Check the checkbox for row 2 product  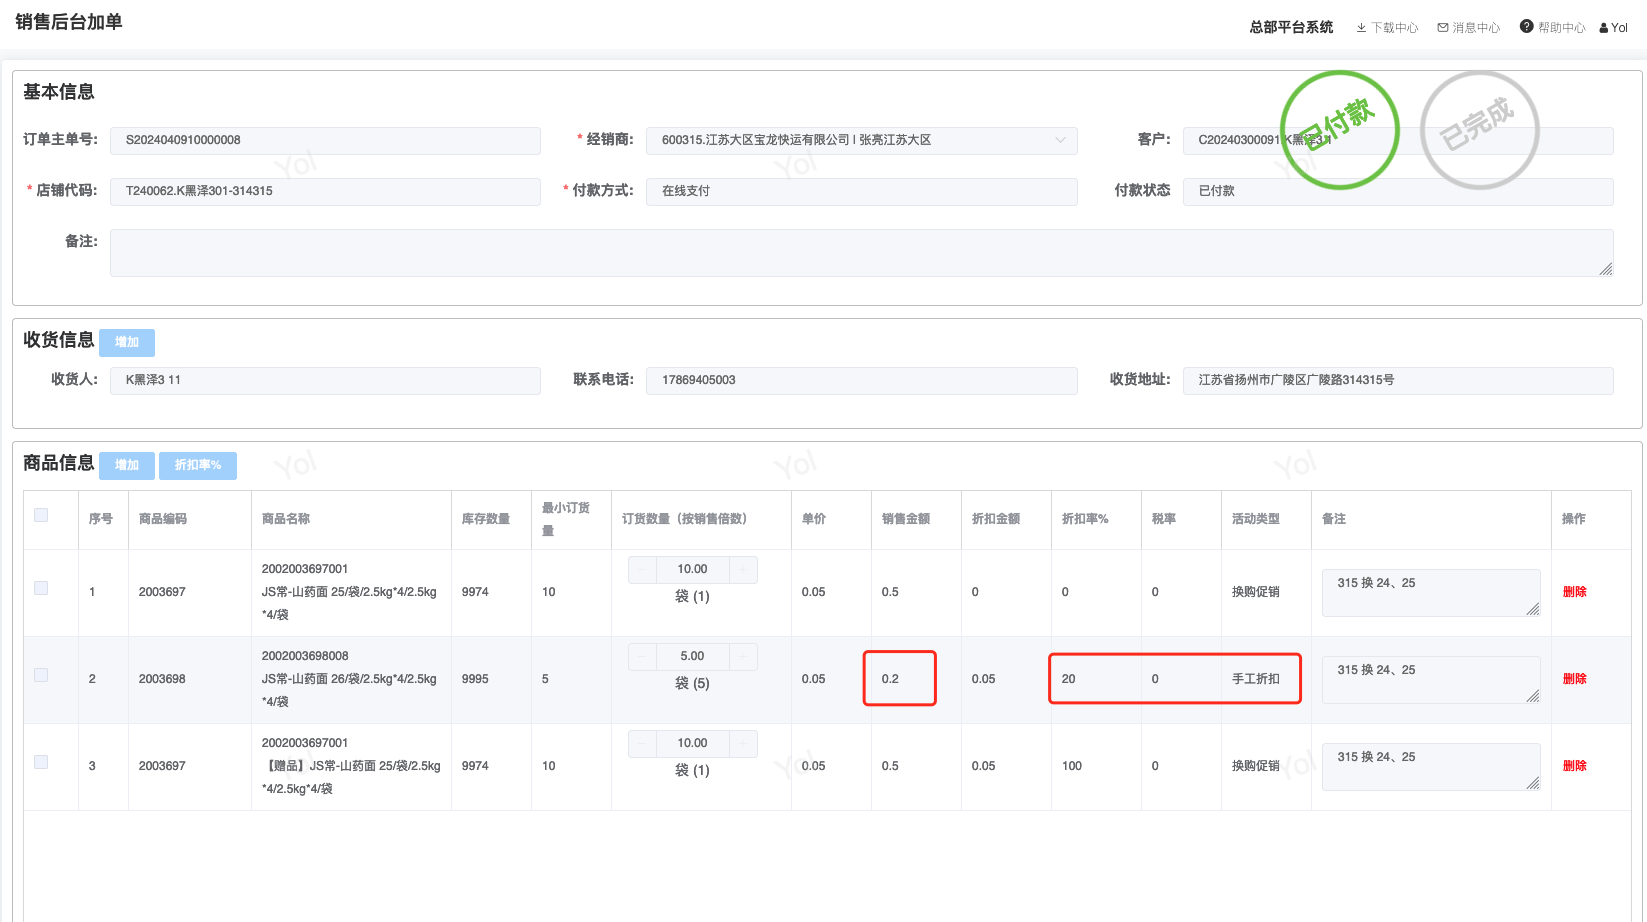(41, 675)
